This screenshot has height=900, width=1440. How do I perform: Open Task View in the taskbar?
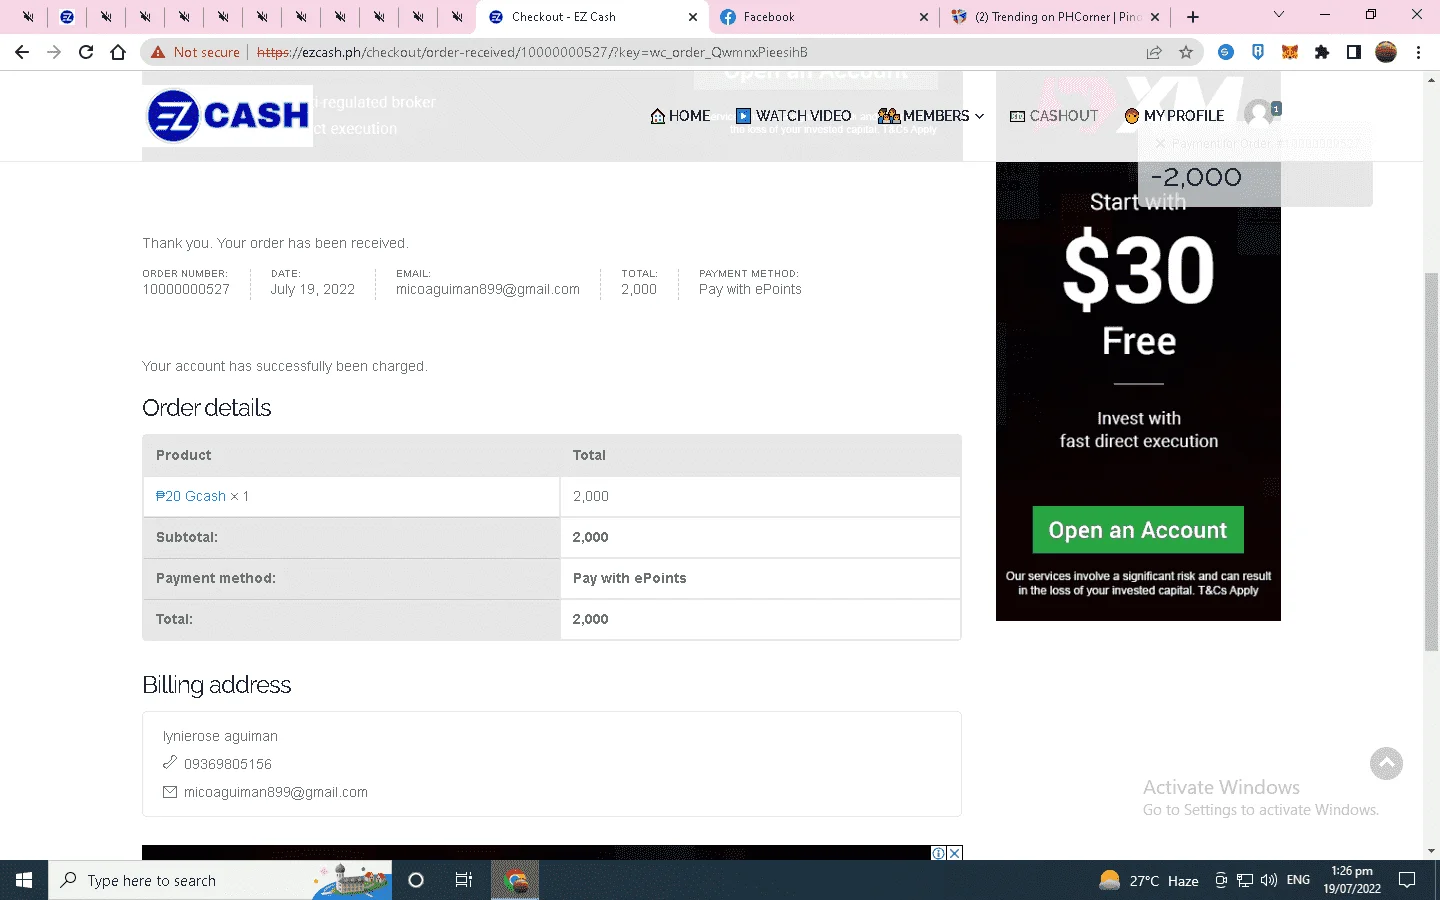coord(463,880)
